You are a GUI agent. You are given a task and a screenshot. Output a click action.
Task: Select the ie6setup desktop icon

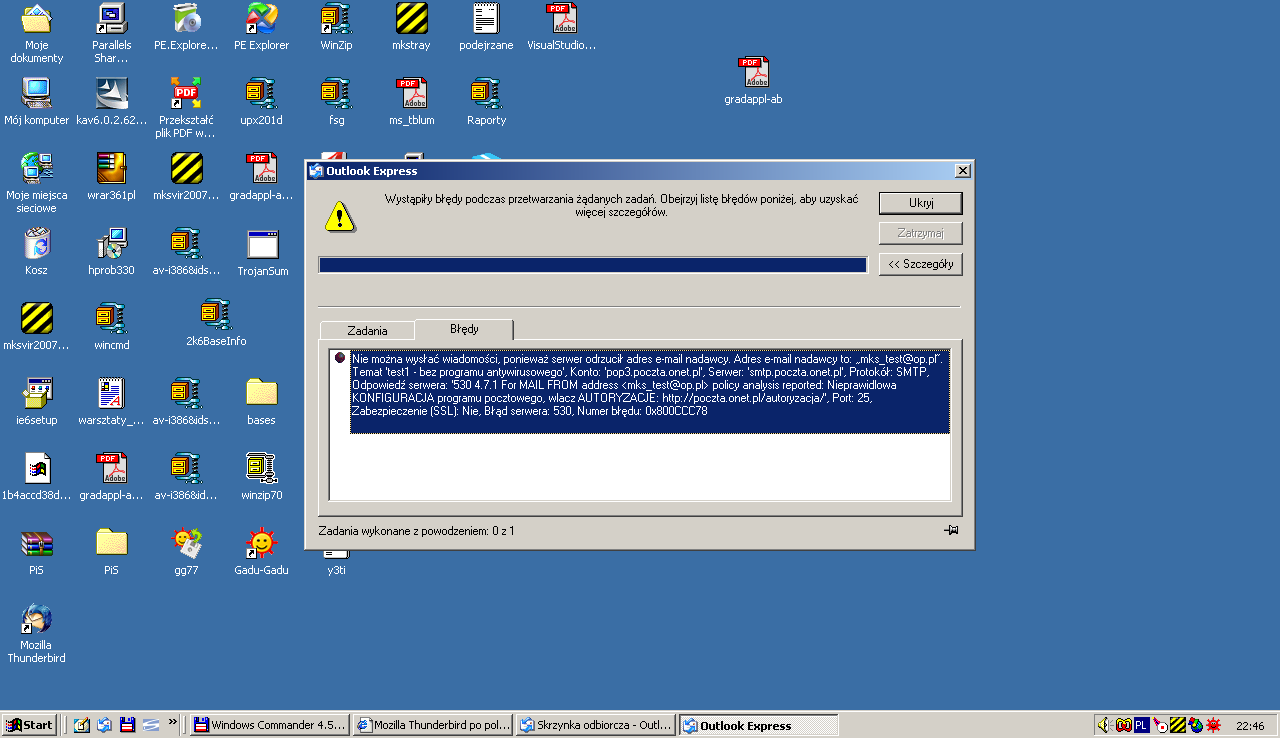click(37, 402)
